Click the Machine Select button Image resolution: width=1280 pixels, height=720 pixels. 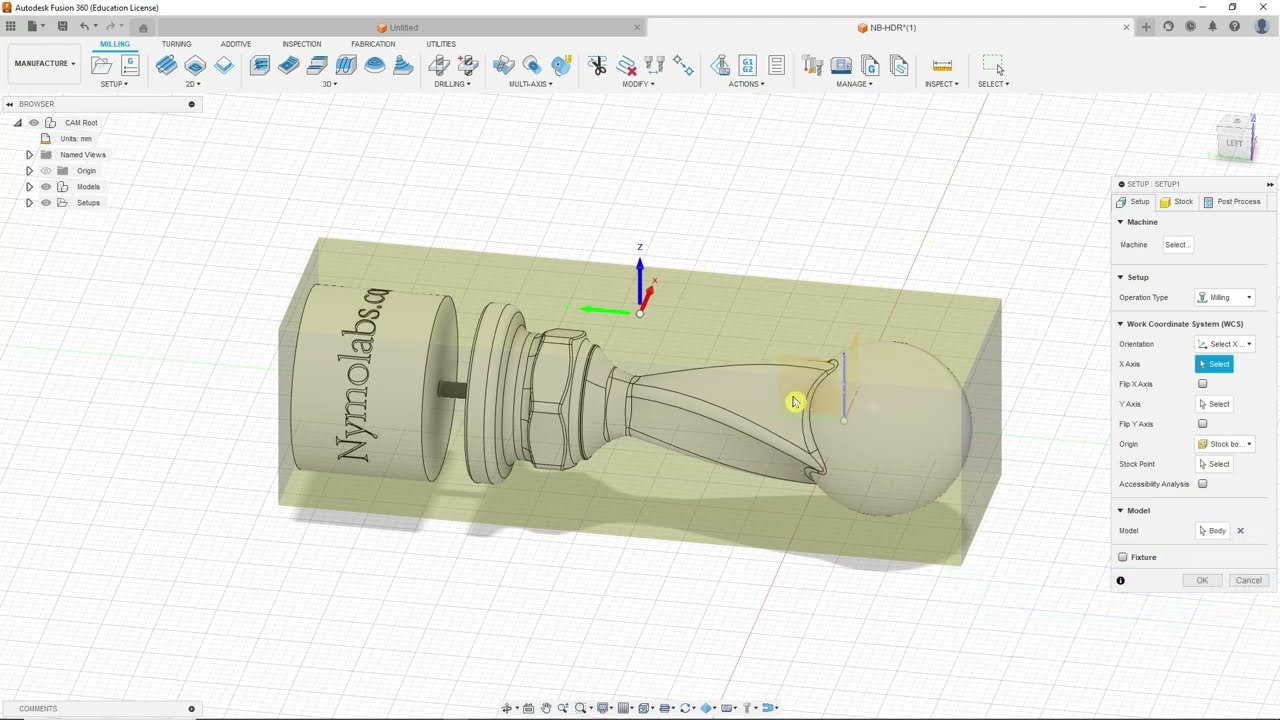[x=1177, y=245]
